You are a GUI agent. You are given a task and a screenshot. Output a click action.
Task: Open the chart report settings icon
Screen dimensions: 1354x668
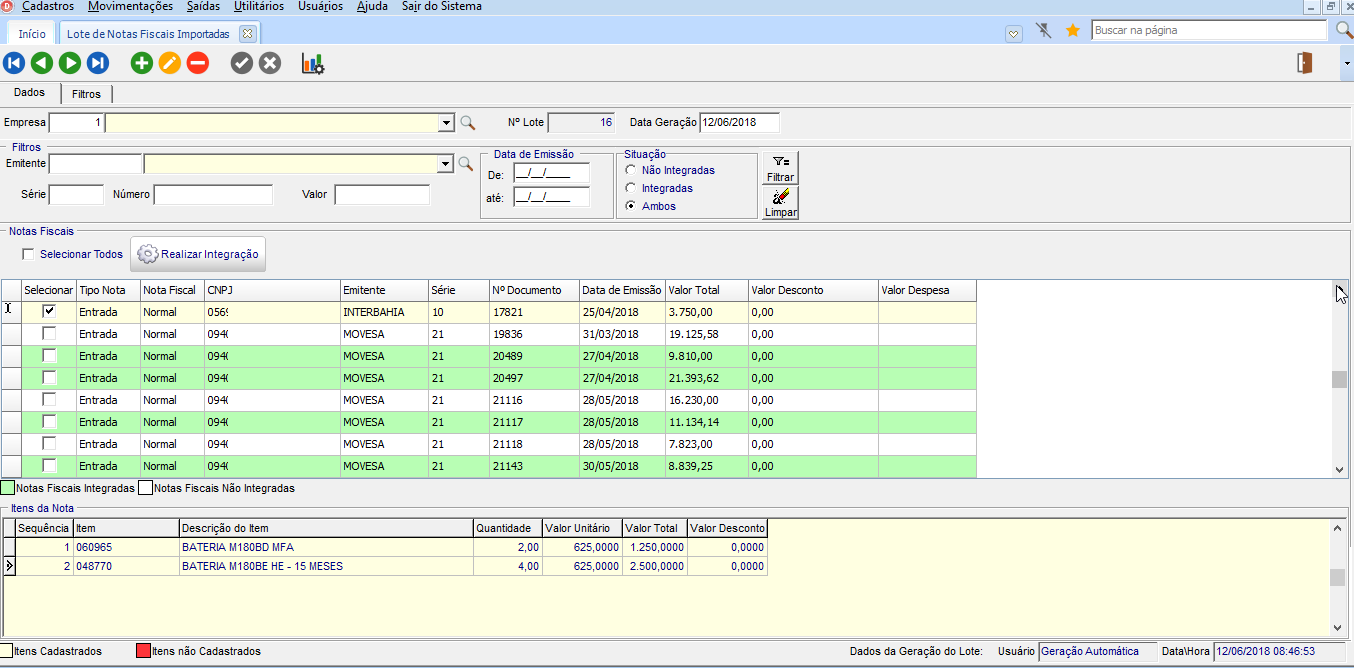313,64
